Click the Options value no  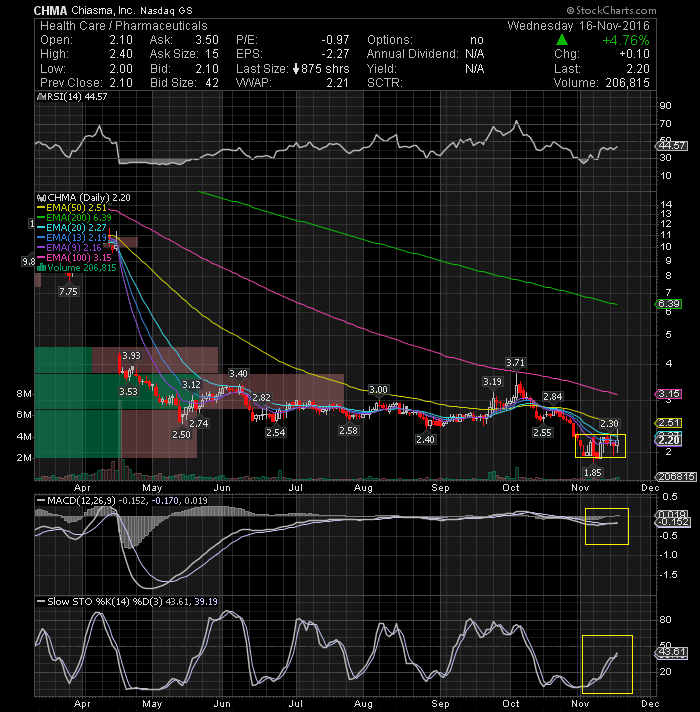(477, 40)
